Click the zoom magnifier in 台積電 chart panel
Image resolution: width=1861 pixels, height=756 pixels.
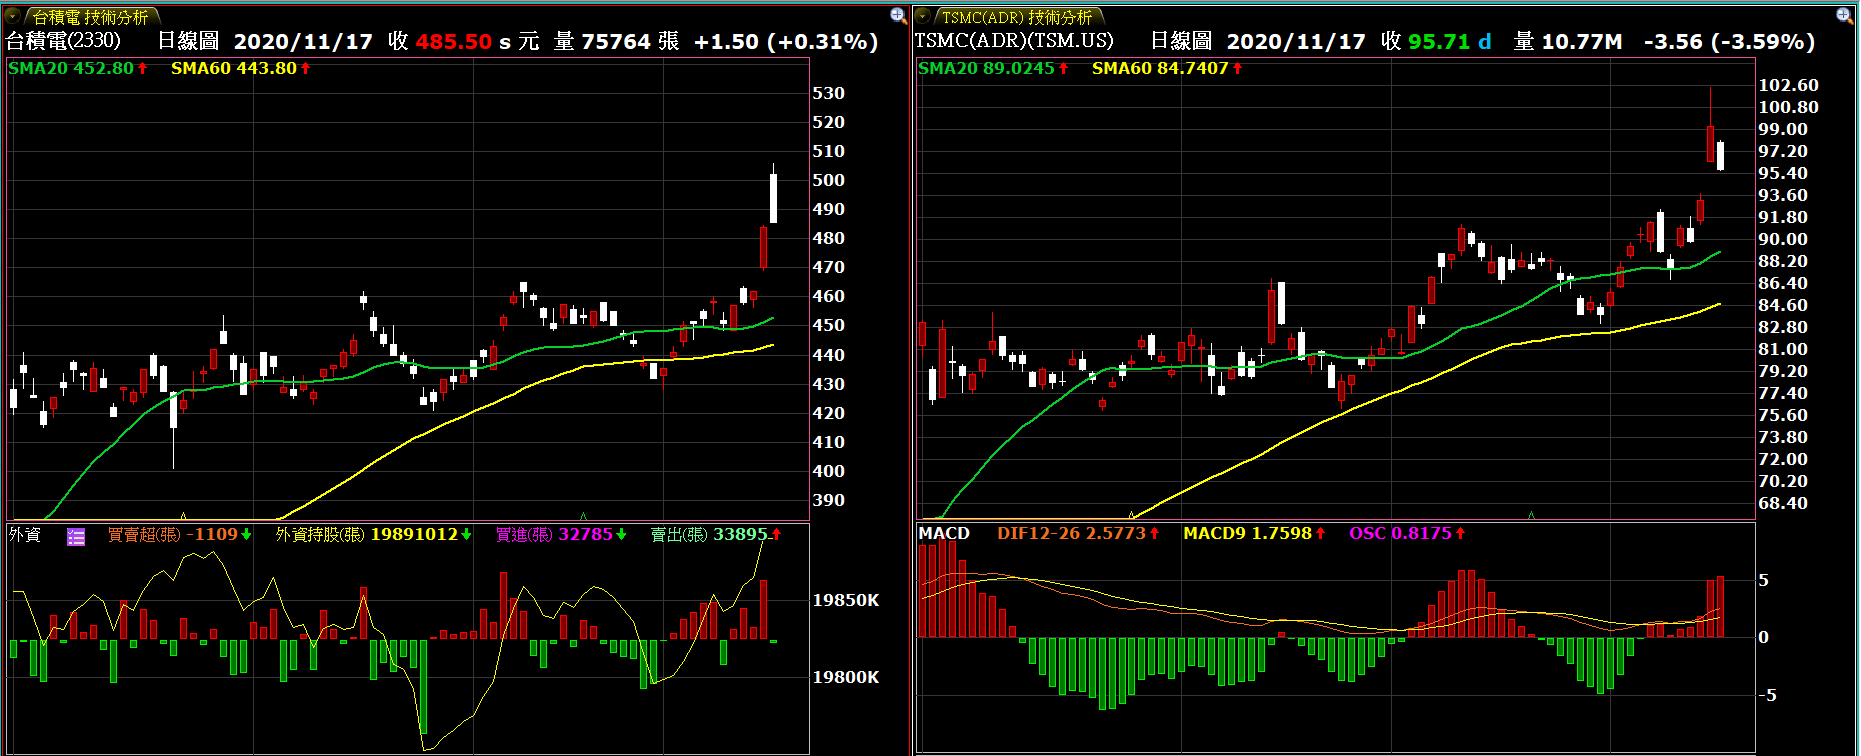(898, 15)
